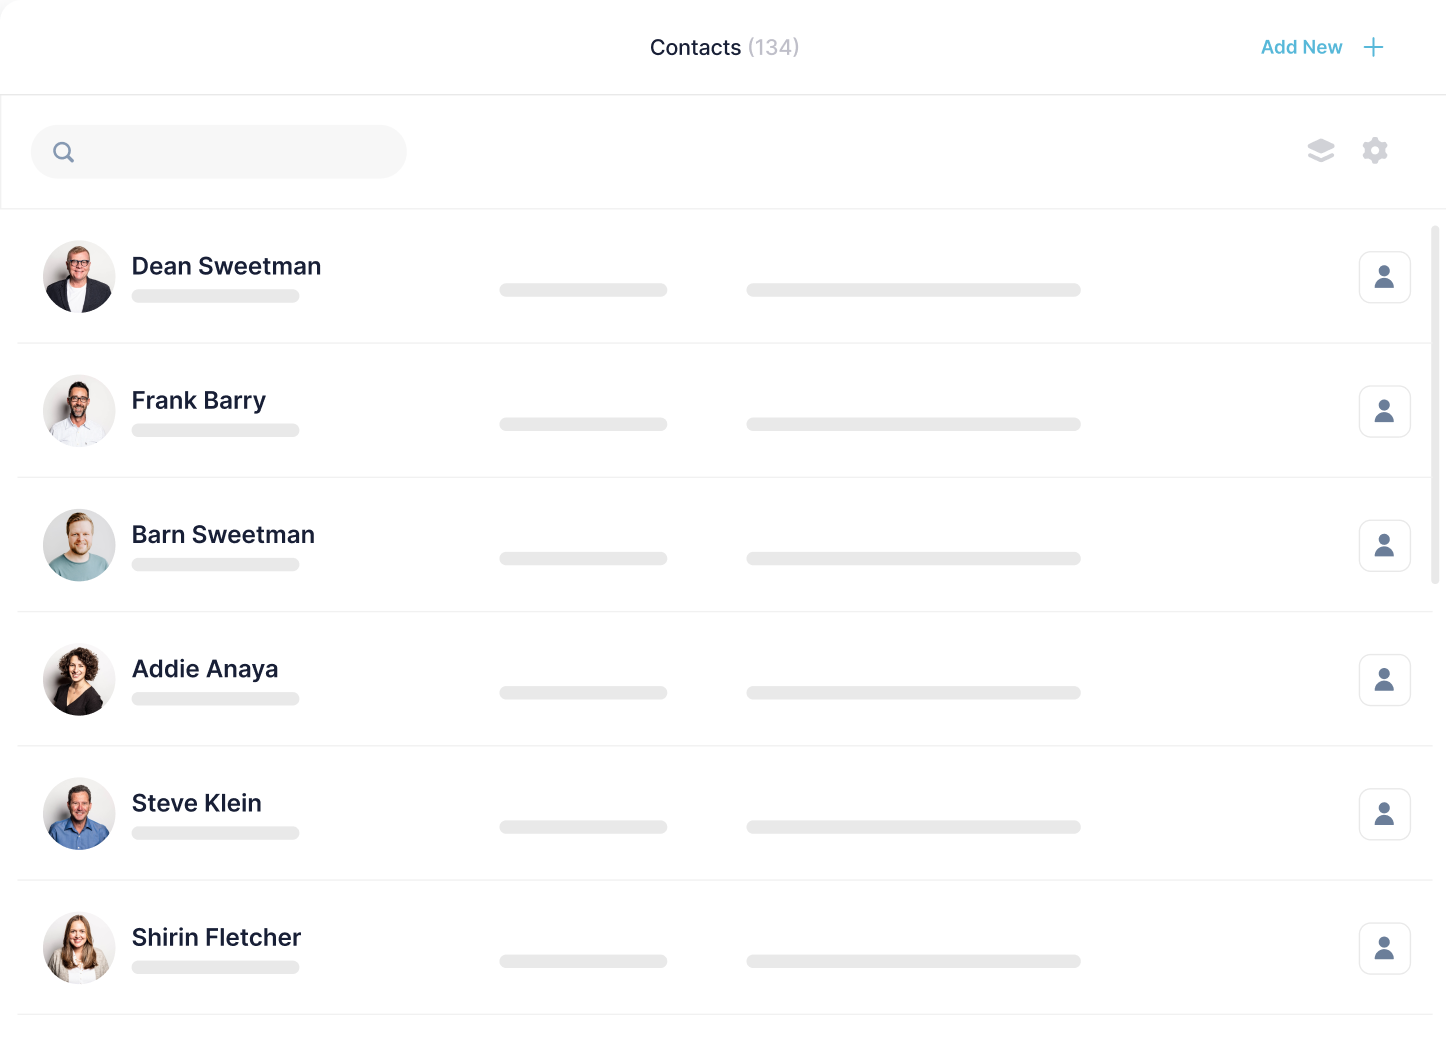Click the Contacts (134) heading
The height and width of the screenshot is (1046, 1446).
724,47
